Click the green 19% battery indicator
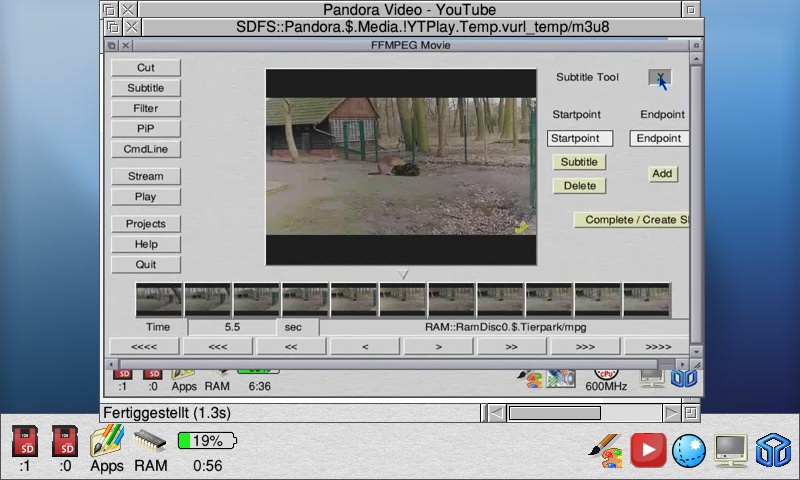 pyautogui.click(x=207, y=441)
